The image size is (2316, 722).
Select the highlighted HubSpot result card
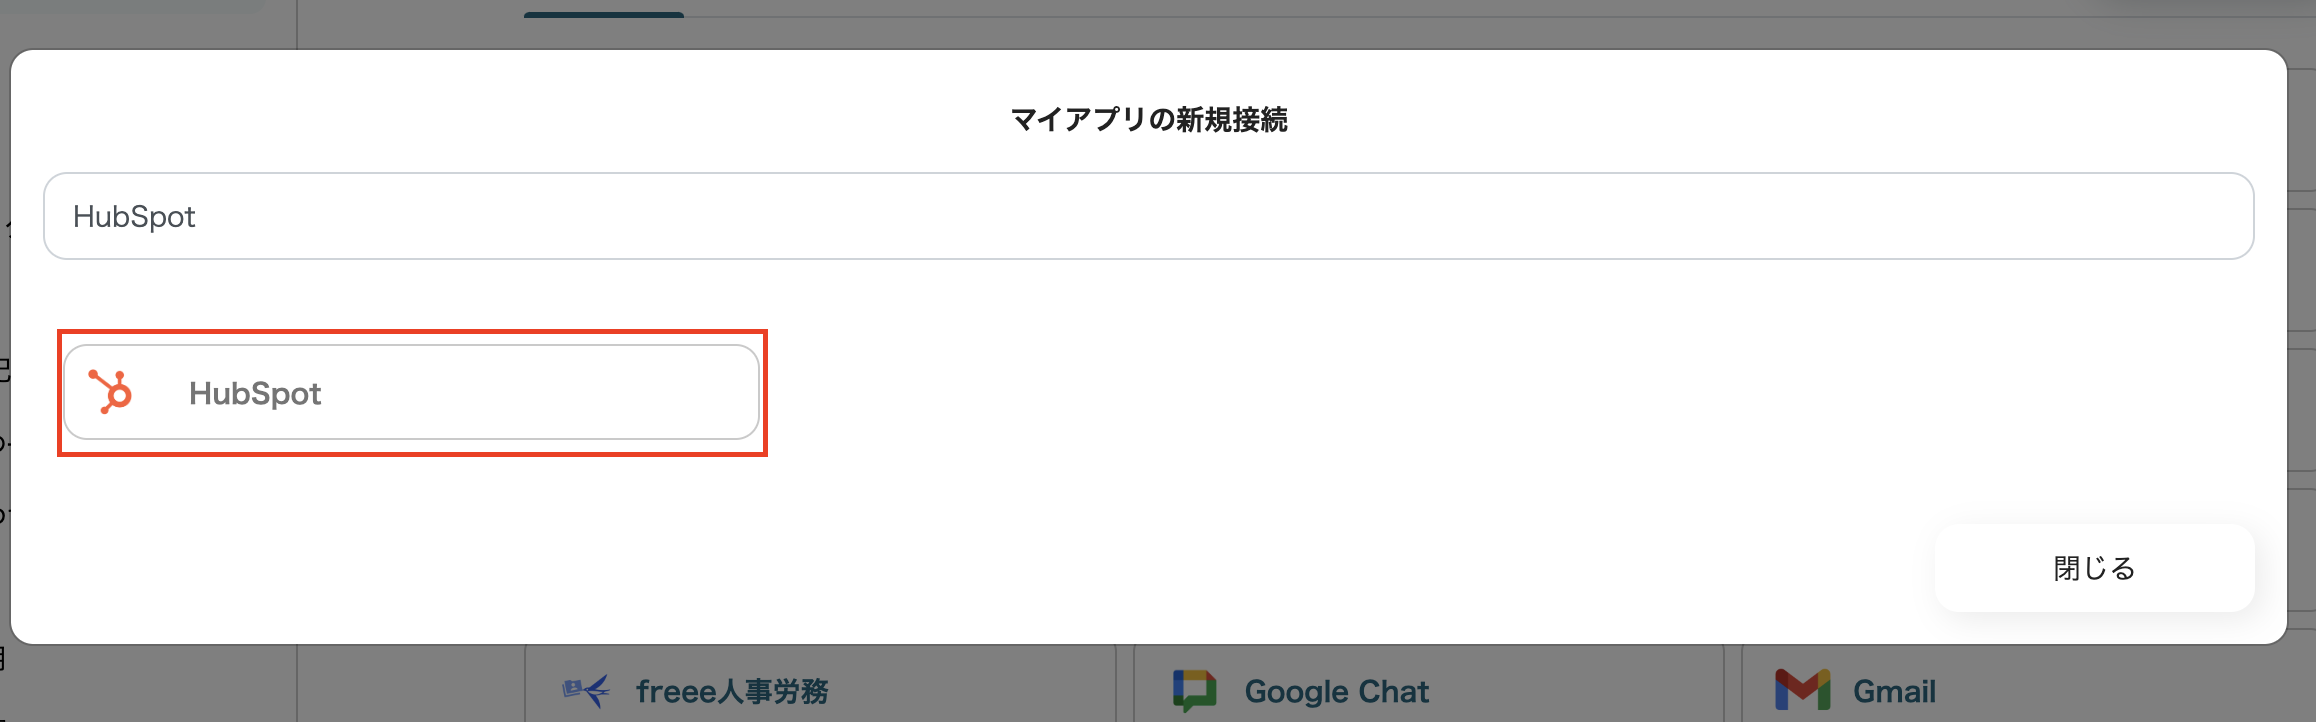[411, 392]
